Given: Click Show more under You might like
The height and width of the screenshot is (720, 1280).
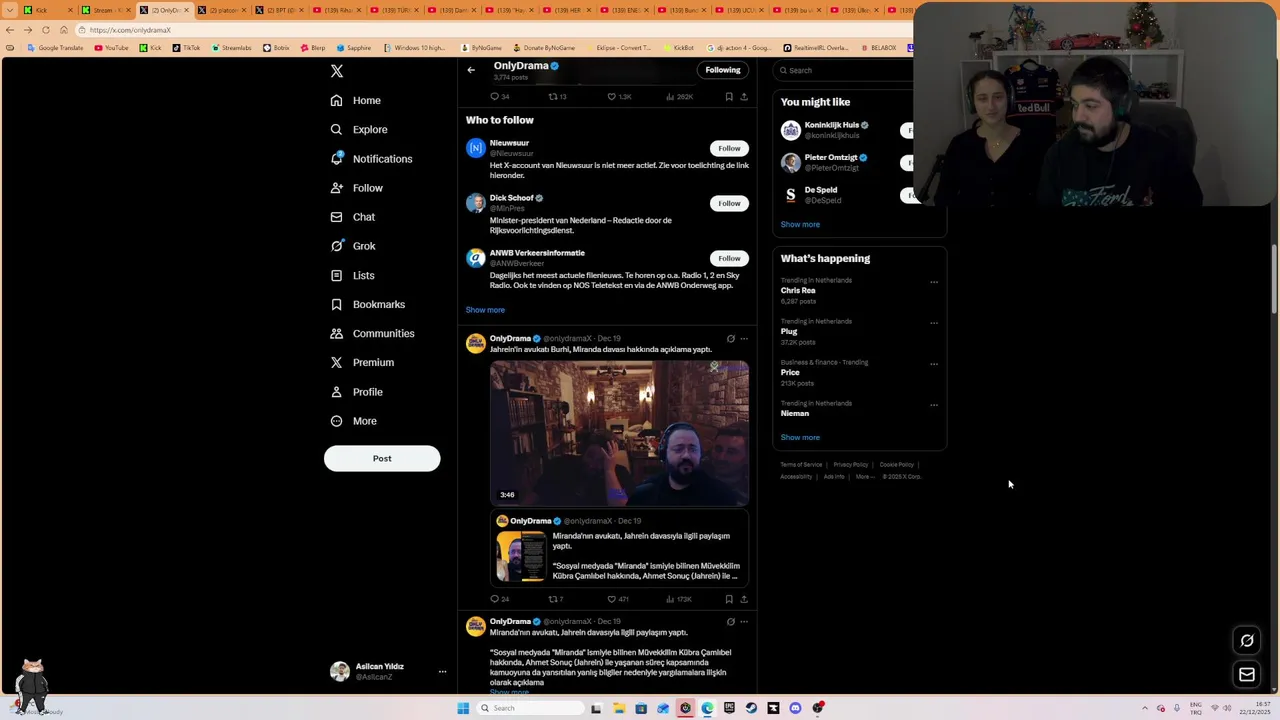Looking at the screenshot, I should pos(800,224).
